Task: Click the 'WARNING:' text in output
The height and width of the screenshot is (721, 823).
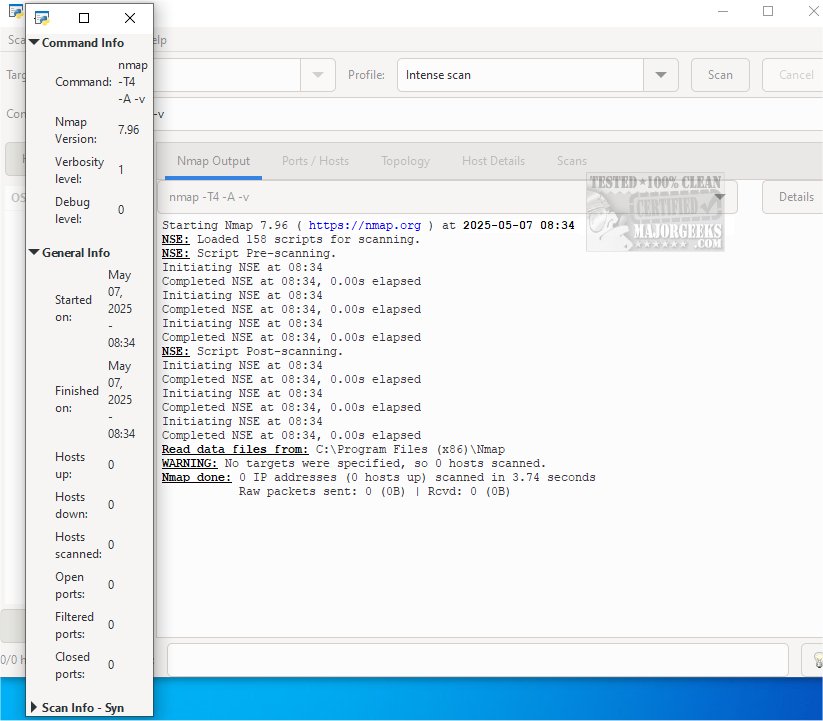Action: pos(189,463)
